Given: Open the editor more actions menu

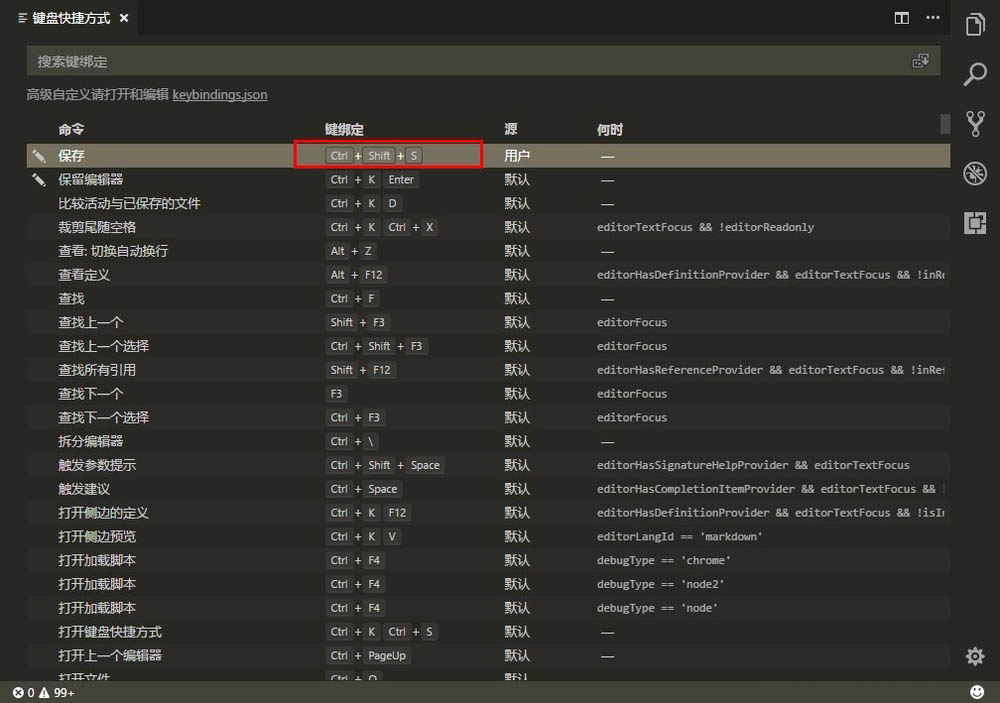Looking at the screenshot, I should [x=933, y=18].
